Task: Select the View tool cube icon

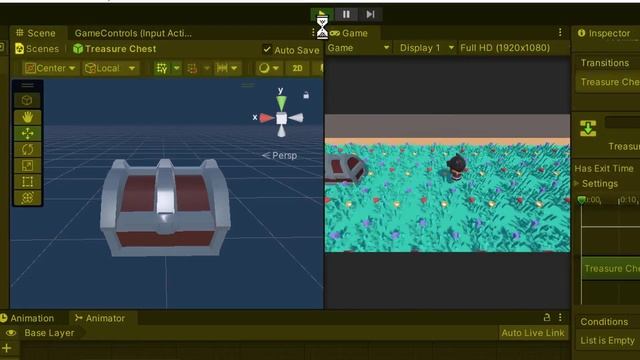Action: 27,100
